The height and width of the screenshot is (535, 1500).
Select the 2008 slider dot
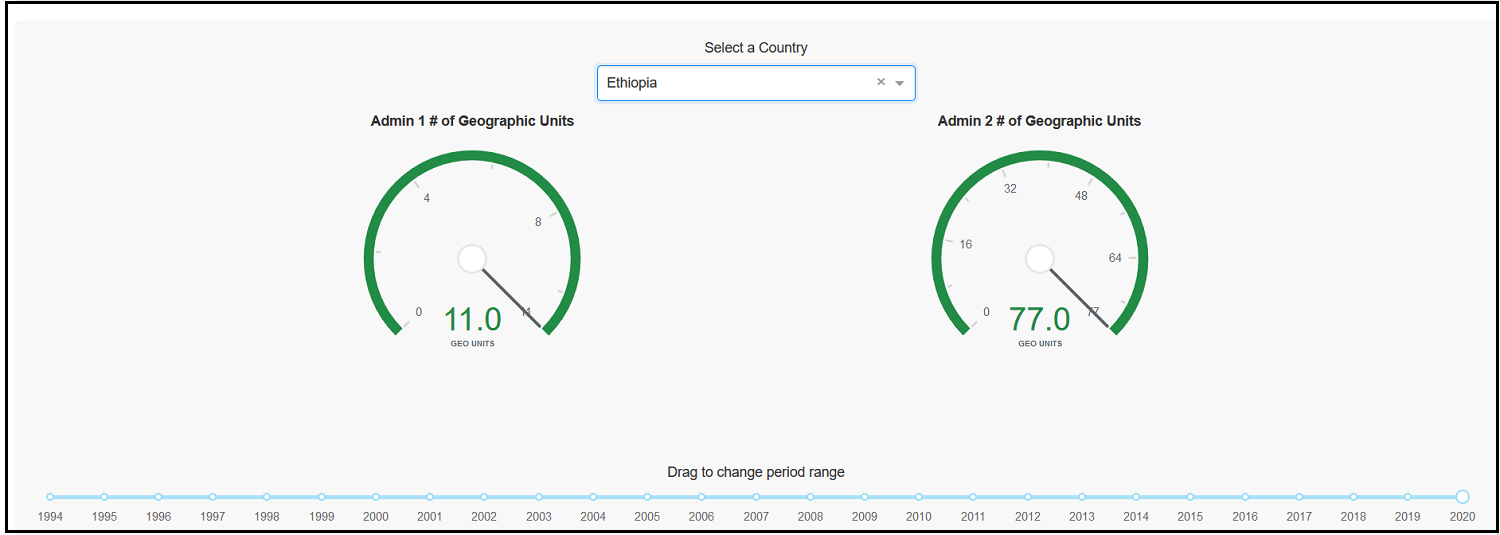pyautogui.click(x=810, y=497)
